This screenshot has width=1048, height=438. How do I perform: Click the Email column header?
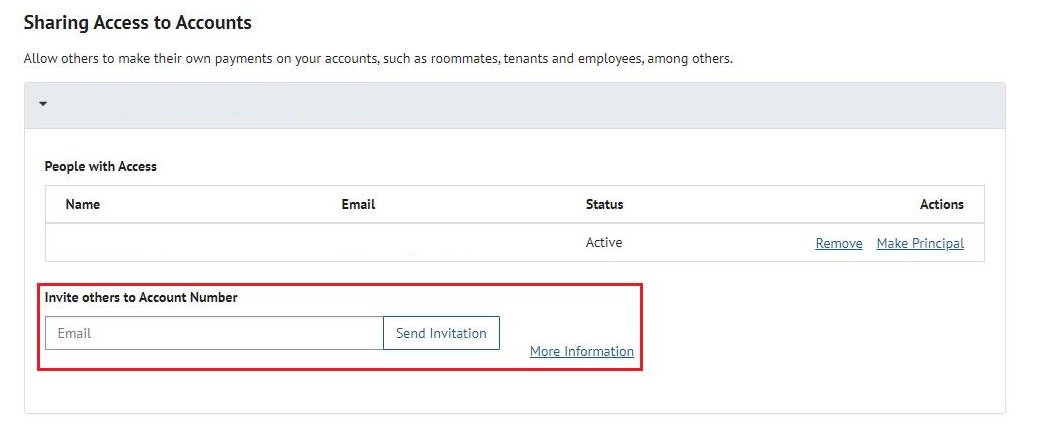point(358,204)
